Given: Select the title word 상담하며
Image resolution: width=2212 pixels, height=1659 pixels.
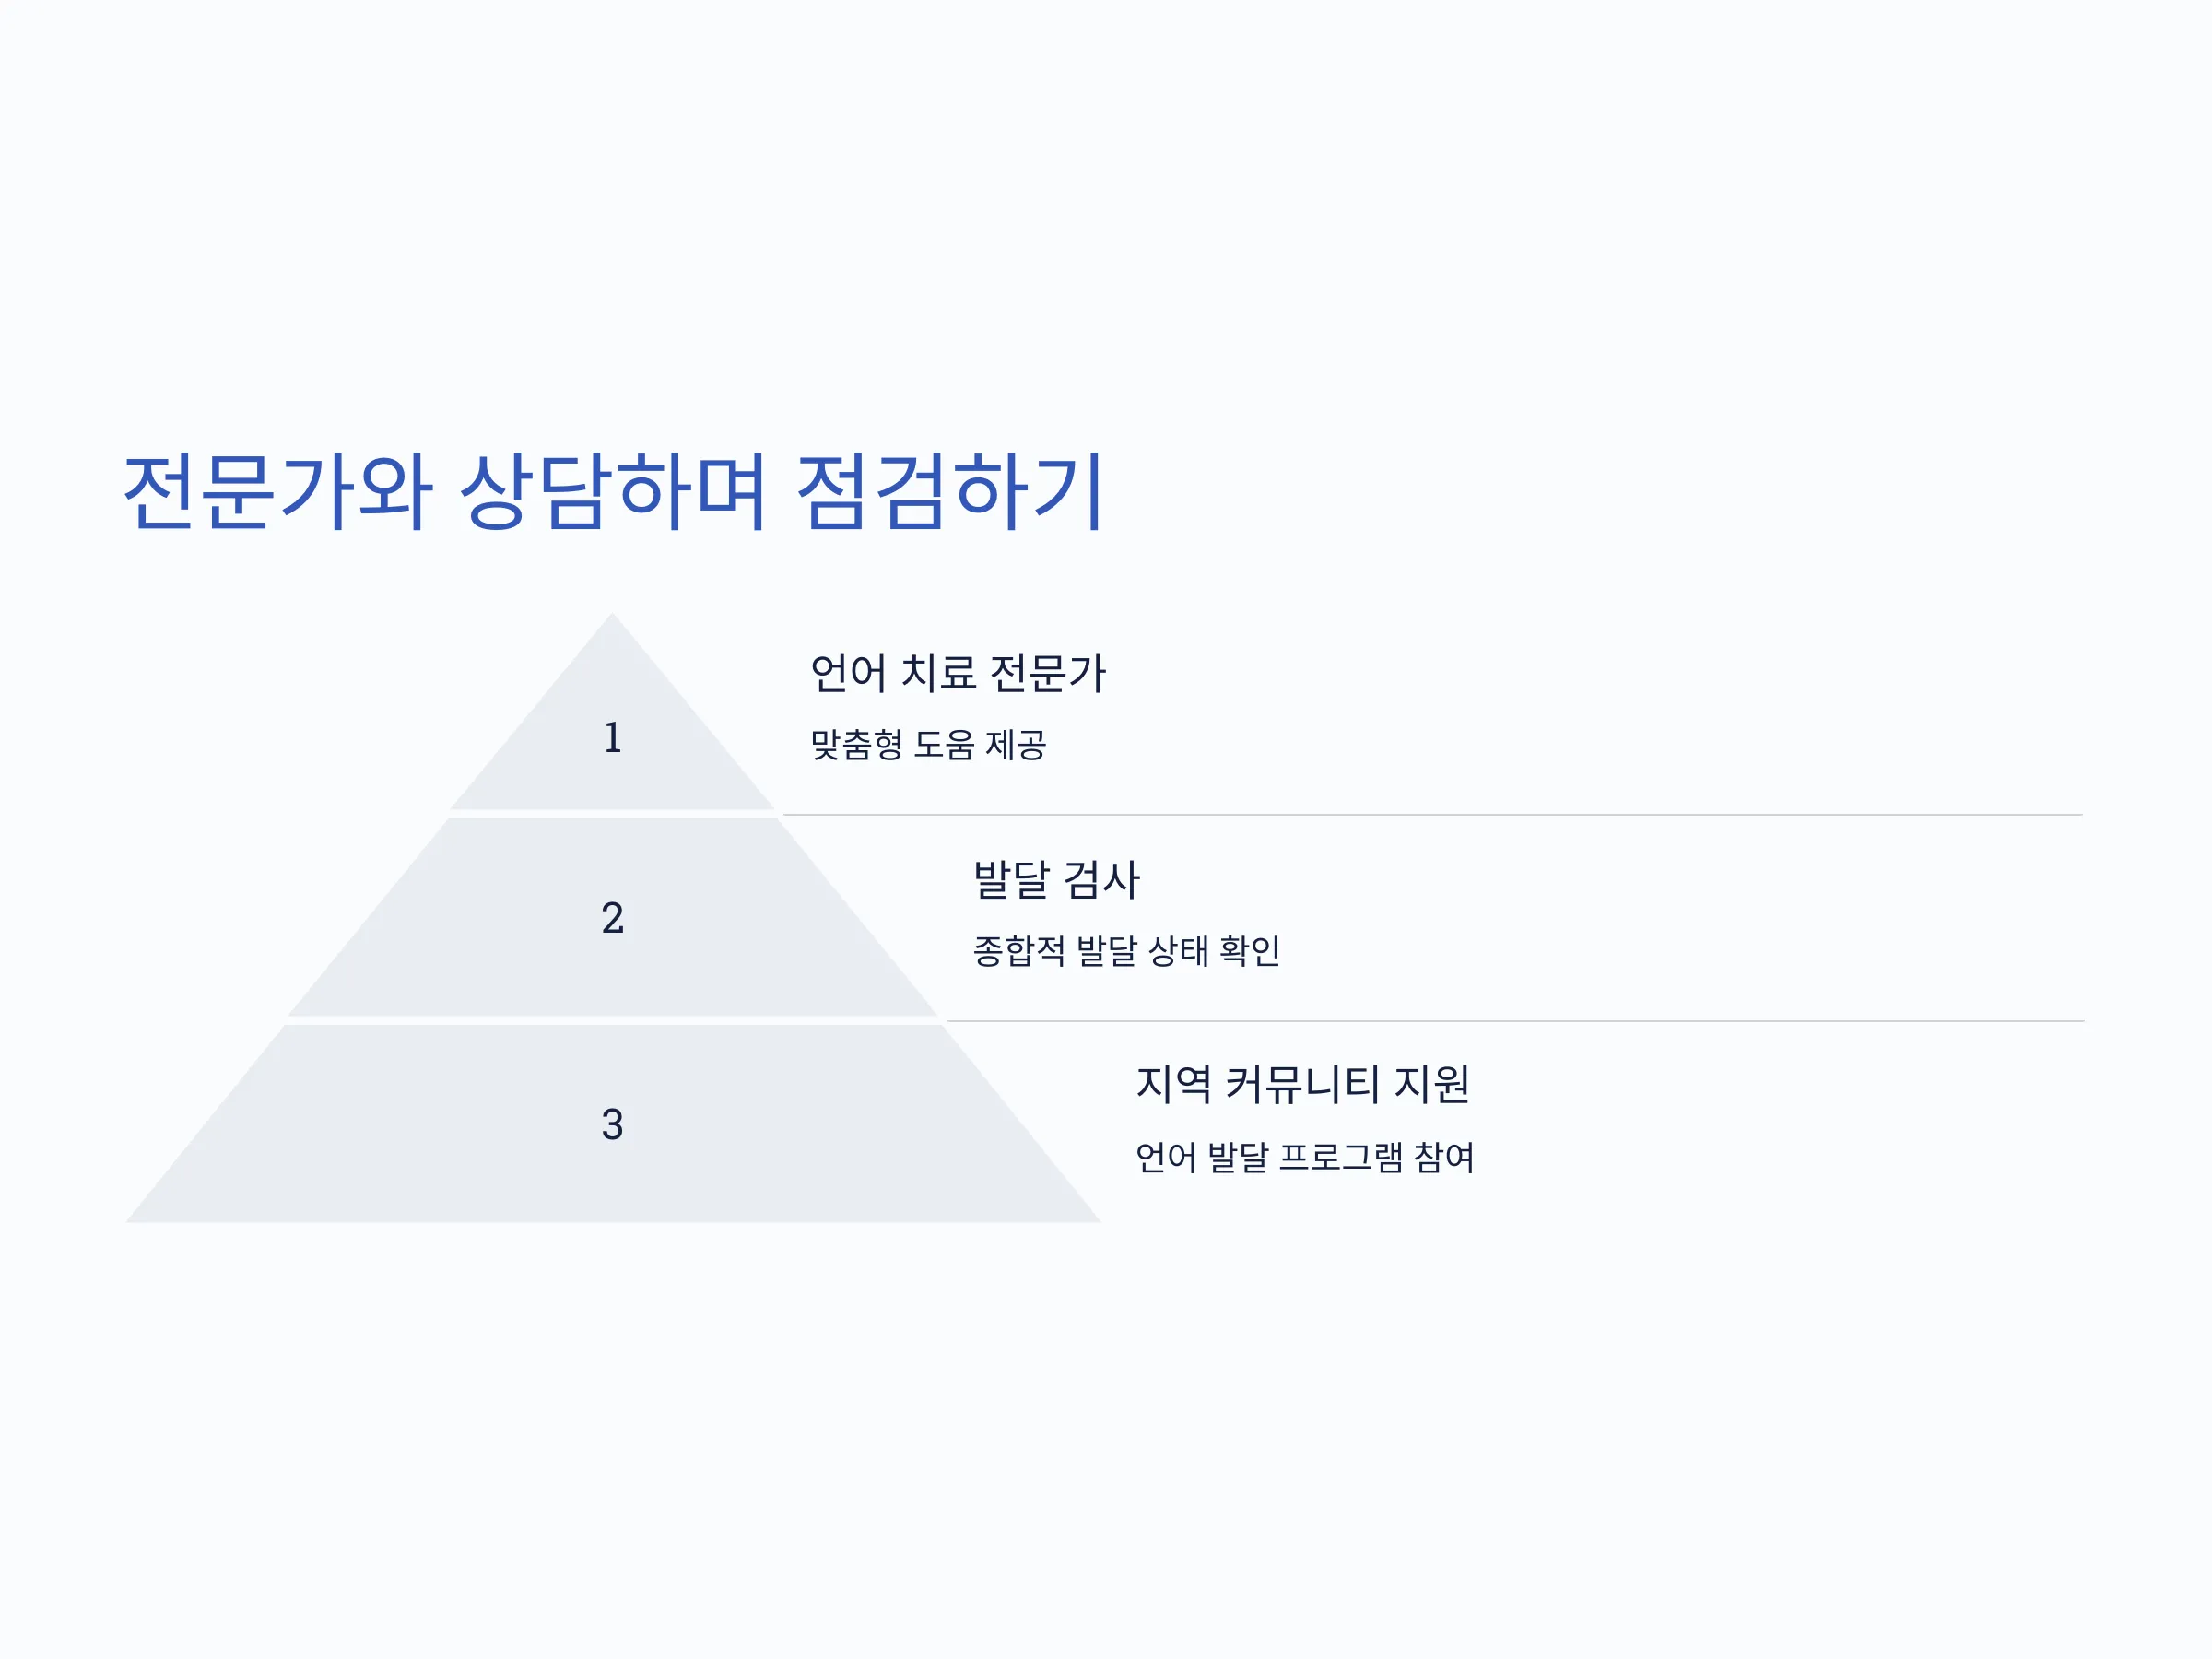Looking at the screenshot, I should click(613, 491).
